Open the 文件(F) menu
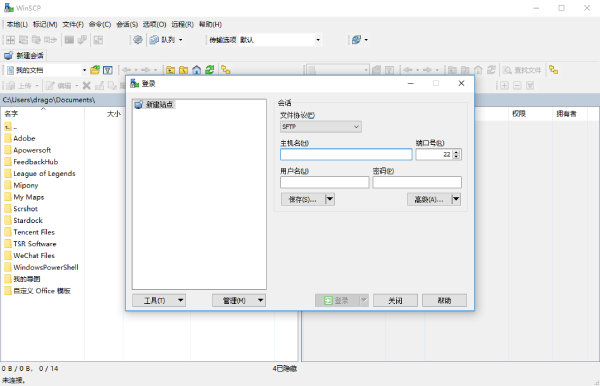The height and width of the screenshot is (386, 600). click(x=73, y=24)
